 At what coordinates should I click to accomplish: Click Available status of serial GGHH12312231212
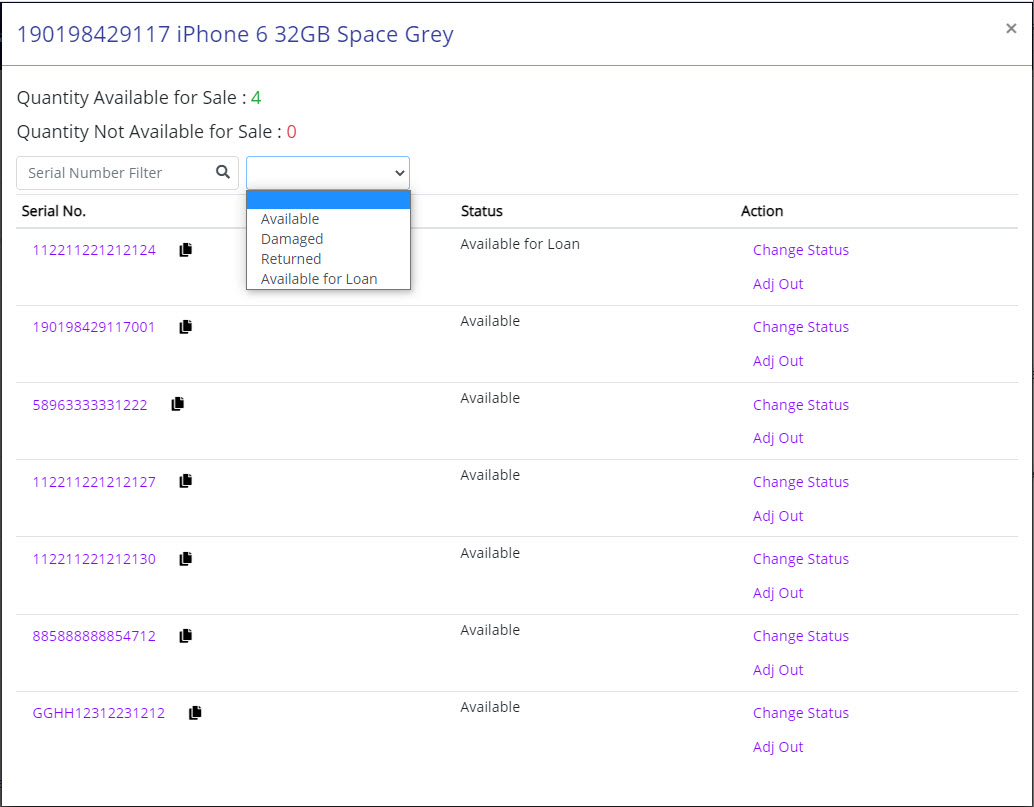[490, 707]
